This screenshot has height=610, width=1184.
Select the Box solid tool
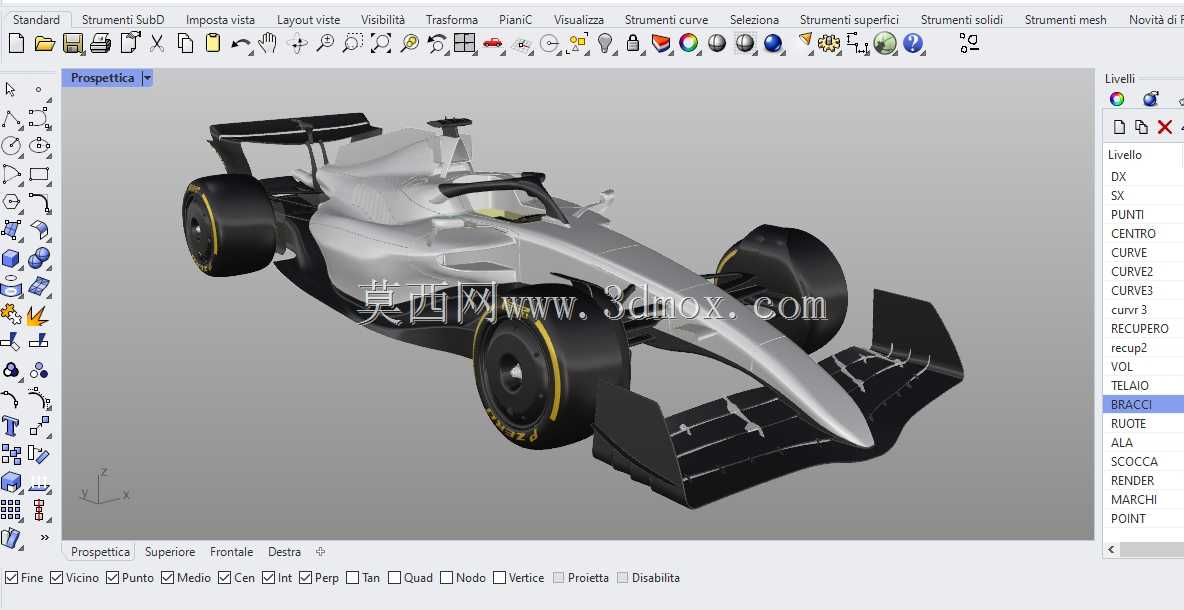[x=11, y=259]
